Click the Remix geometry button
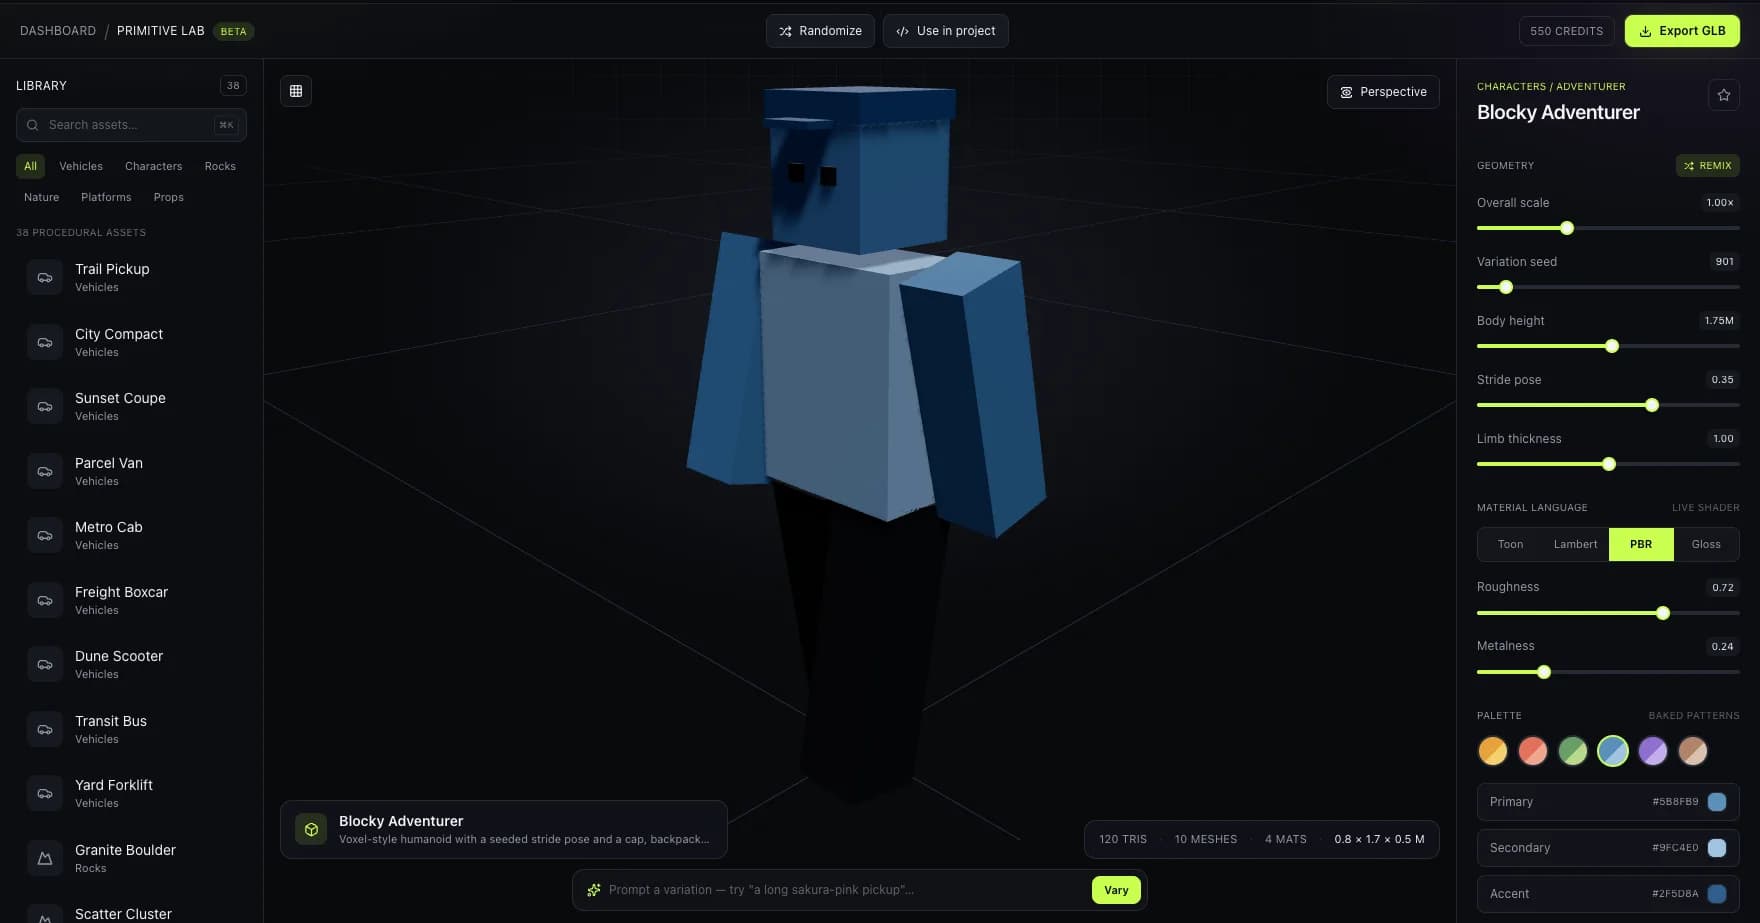The image size is (1760, 923). point(1707,166)
